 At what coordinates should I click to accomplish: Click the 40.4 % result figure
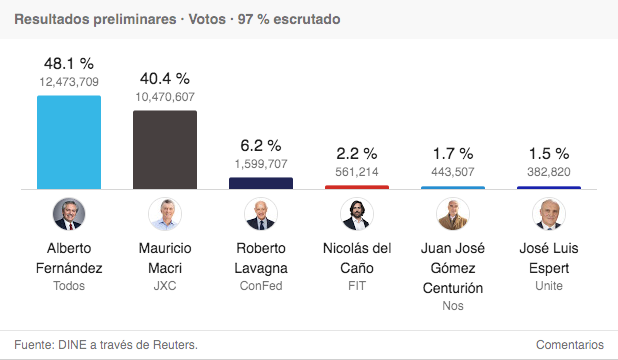coord(165,78)
